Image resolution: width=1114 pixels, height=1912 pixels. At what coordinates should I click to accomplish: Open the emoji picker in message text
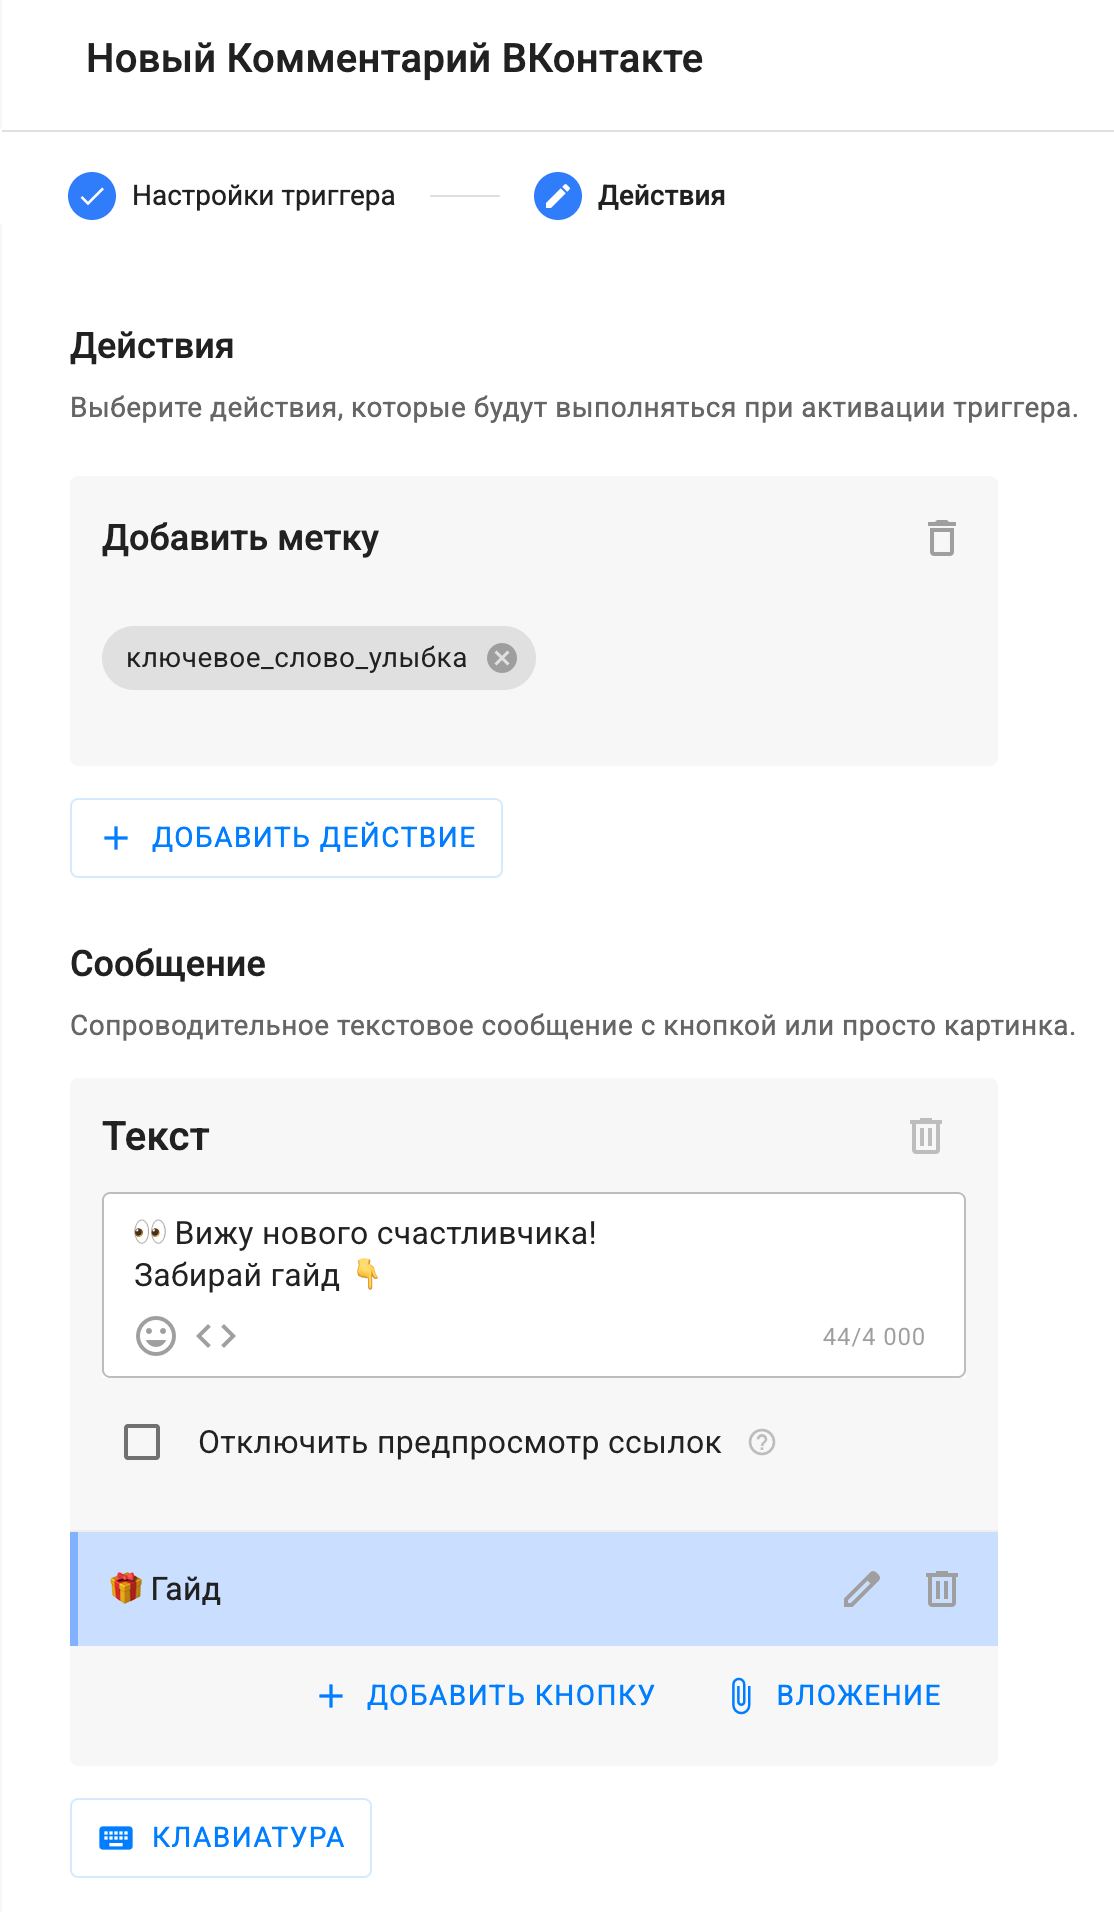156,1336
